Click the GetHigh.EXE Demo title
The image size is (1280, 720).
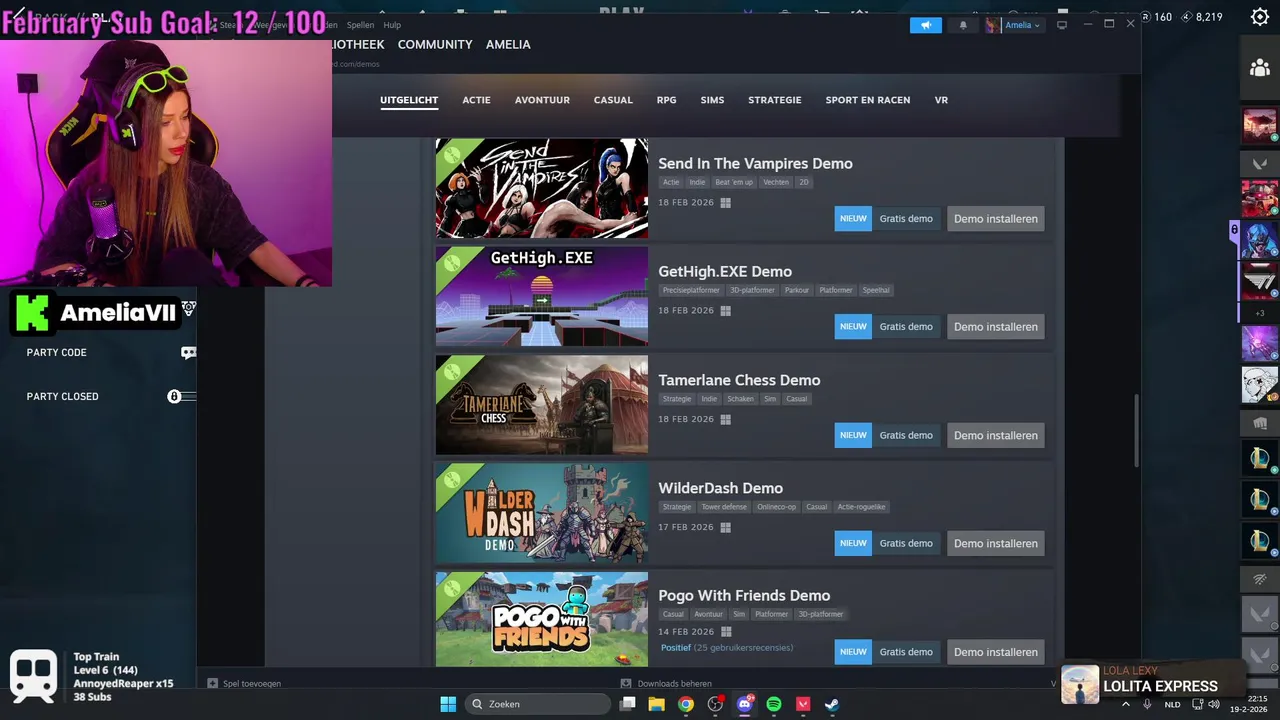tap(725, 271)
